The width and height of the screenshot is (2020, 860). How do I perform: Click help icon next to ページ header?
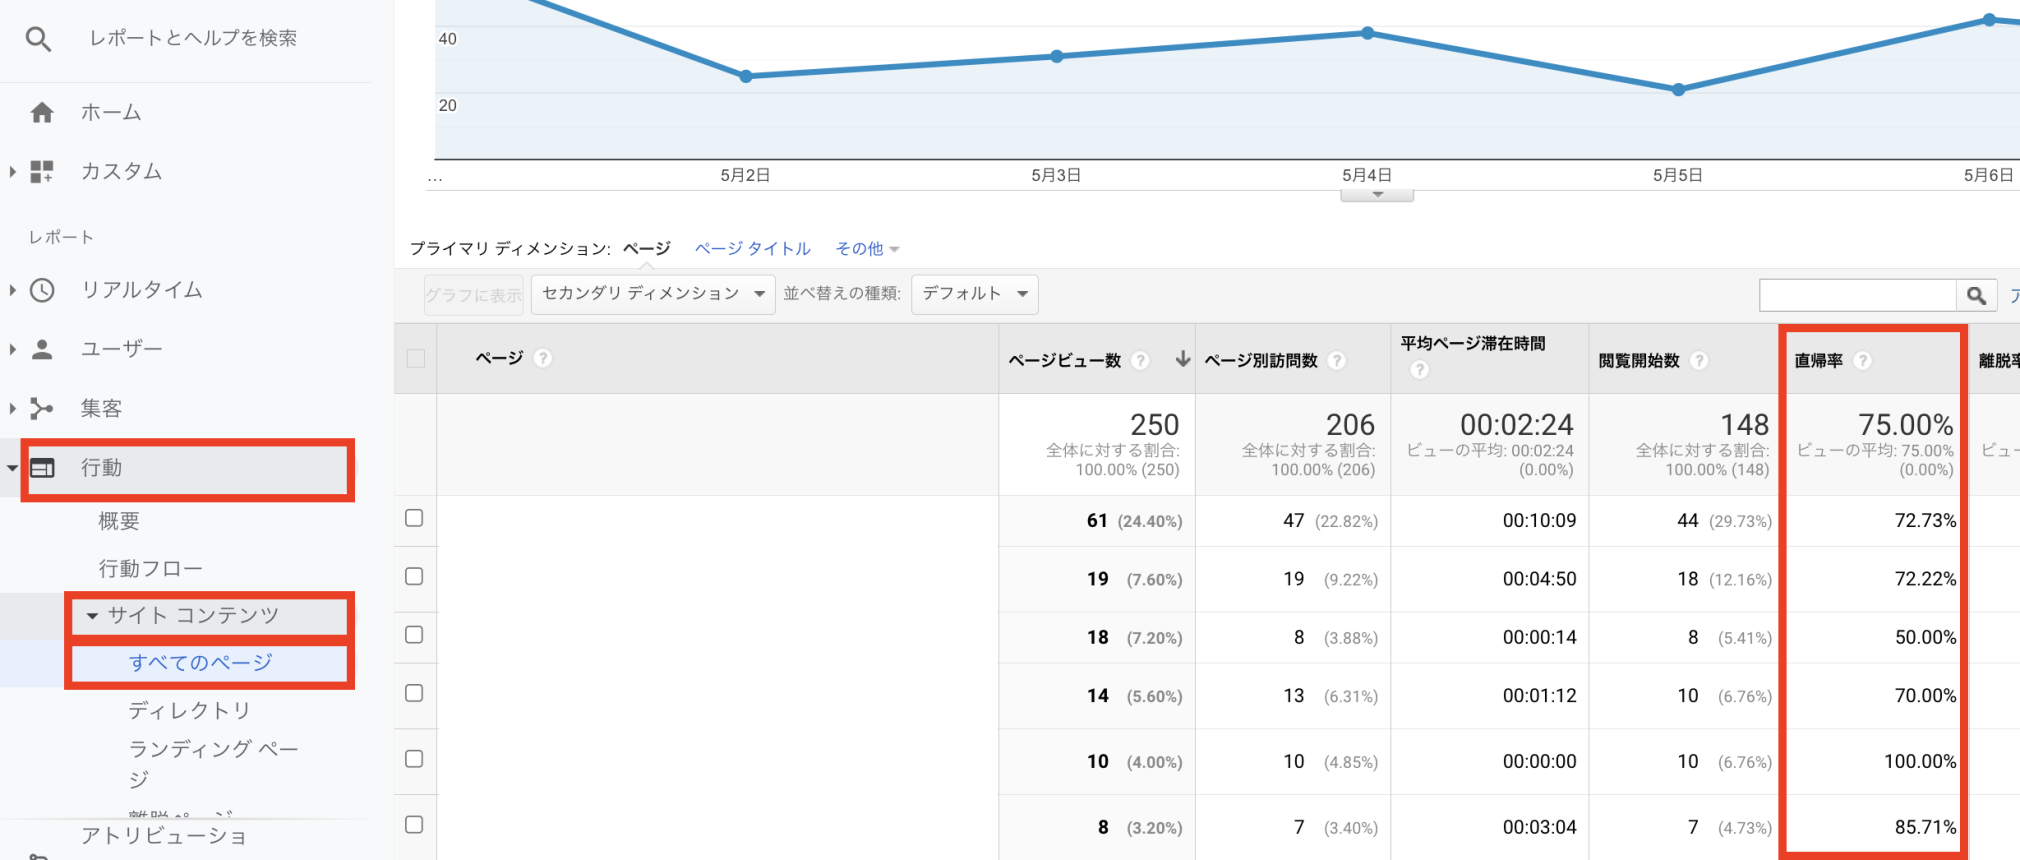[x=543, y=358]
